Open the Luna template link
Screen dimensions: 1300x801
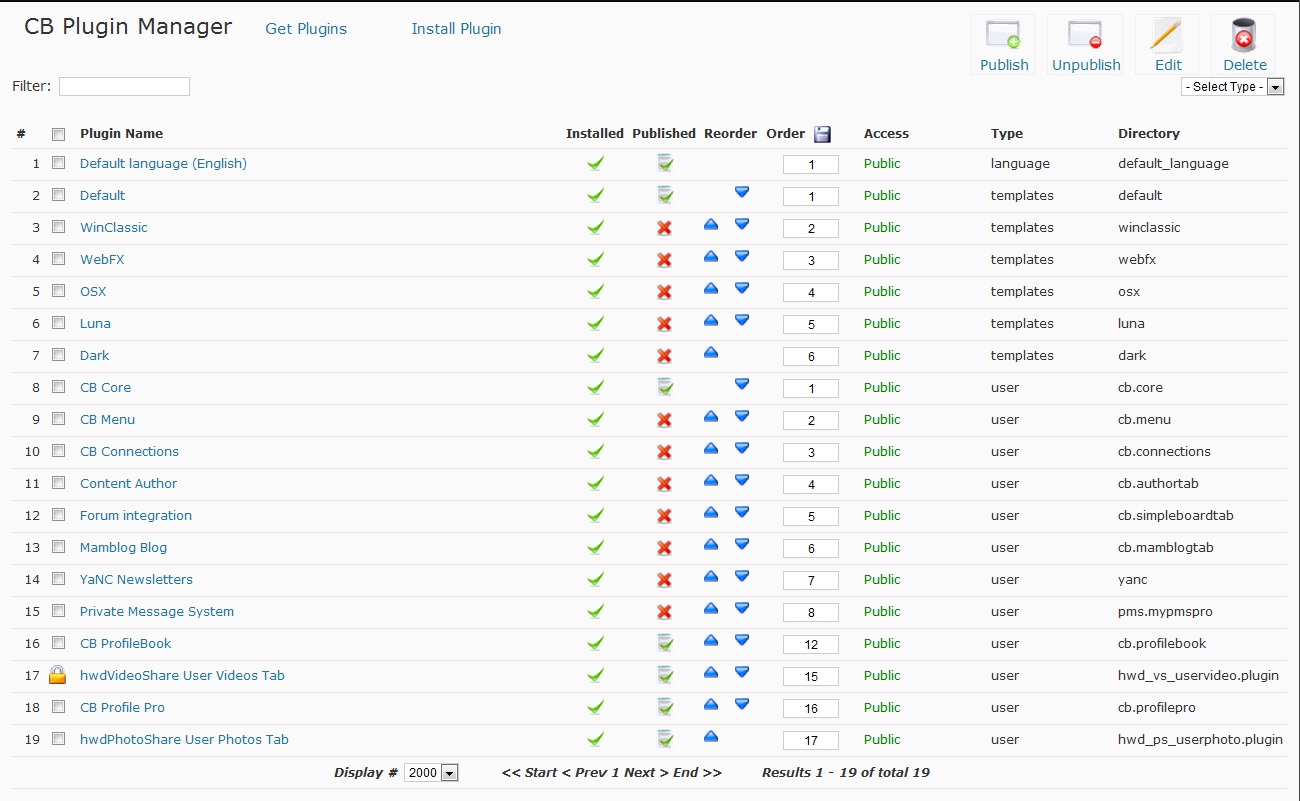(x=95, y=323)
